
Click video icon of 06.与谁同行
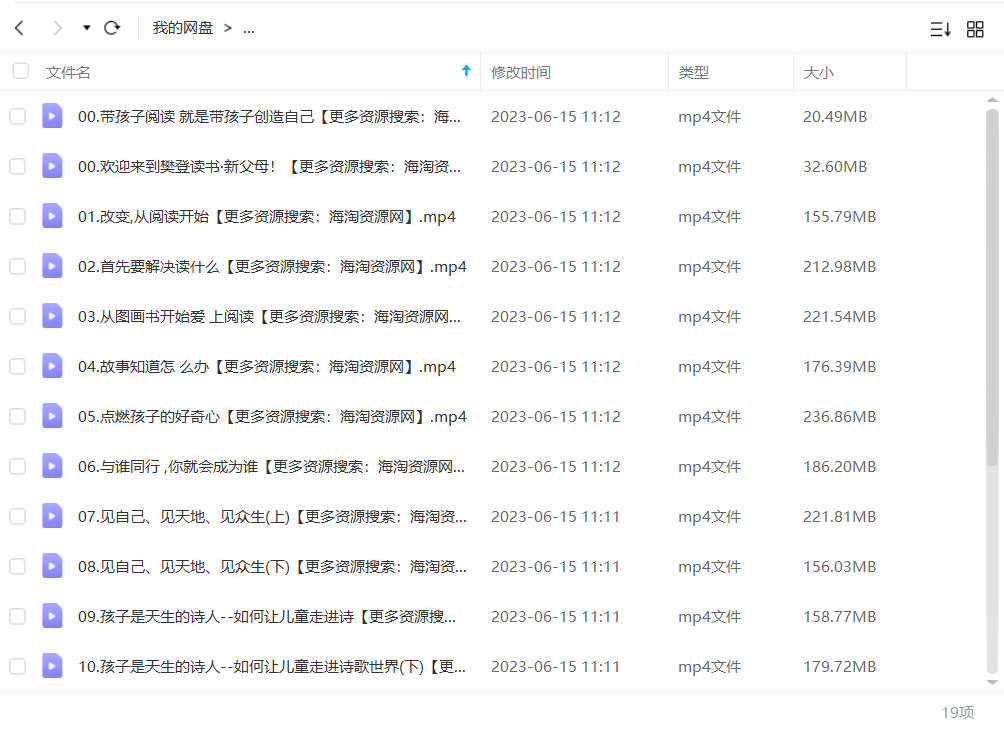pyautogui.click(x=52, y=466)
